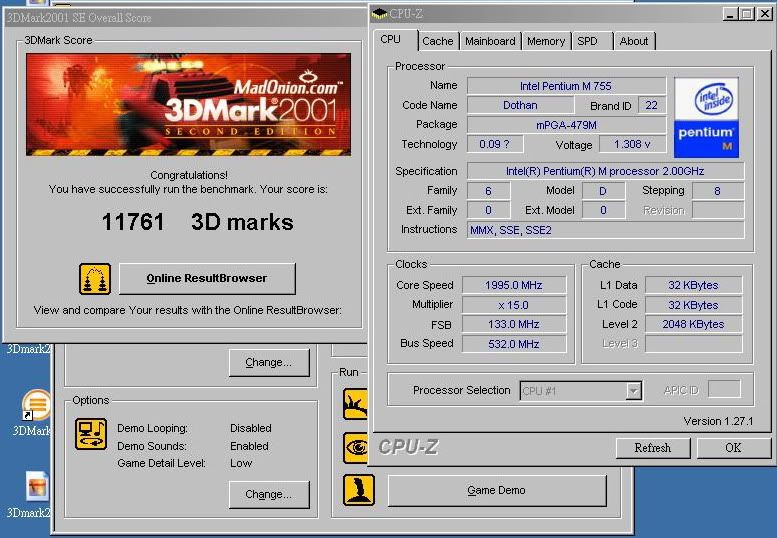Switch to the Cache tab
This screenshot has width=777, height=538.
click(438, 41)
